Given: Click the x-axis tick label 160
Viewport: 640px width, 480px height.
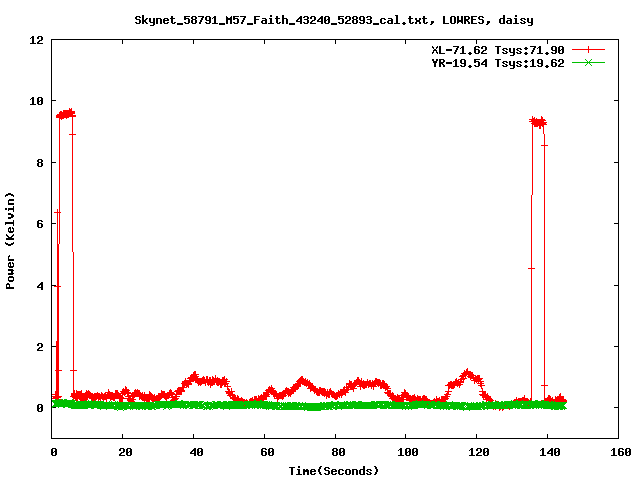Looking at the screenshot, I should point(621,452).
